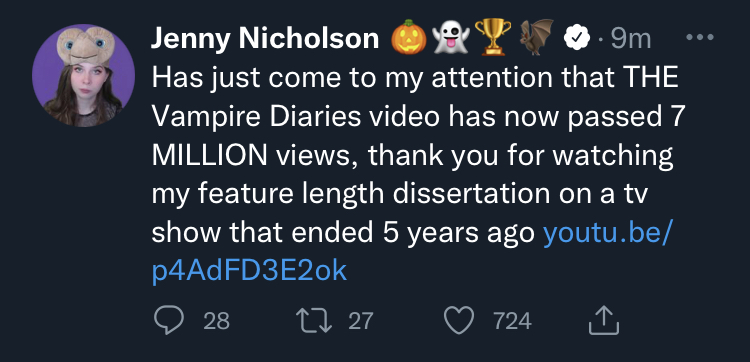
Task: Click the reply speech bubble icon
Action: [169, 320]
